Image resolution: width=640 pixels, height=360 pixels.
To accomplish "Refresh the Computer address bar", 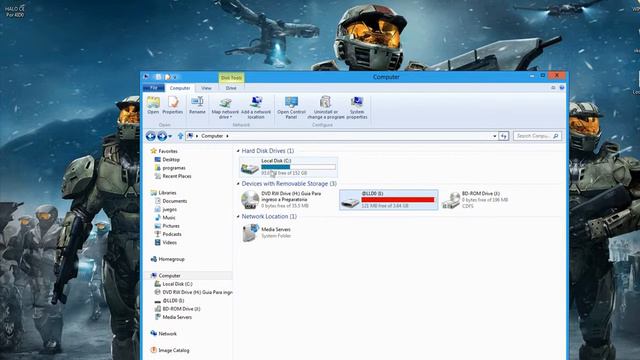I will coord(504,136).
